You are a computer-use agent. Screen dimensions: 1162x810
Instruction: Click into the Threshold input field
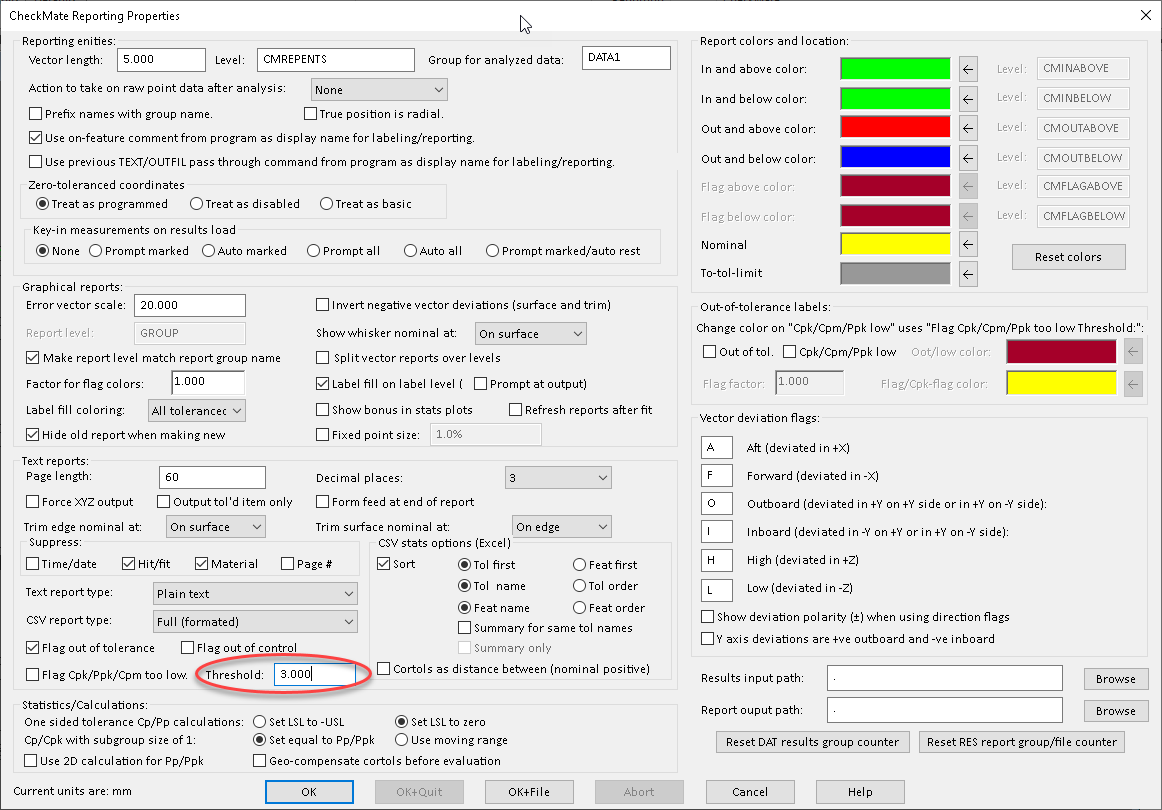[x=314, y=675]
